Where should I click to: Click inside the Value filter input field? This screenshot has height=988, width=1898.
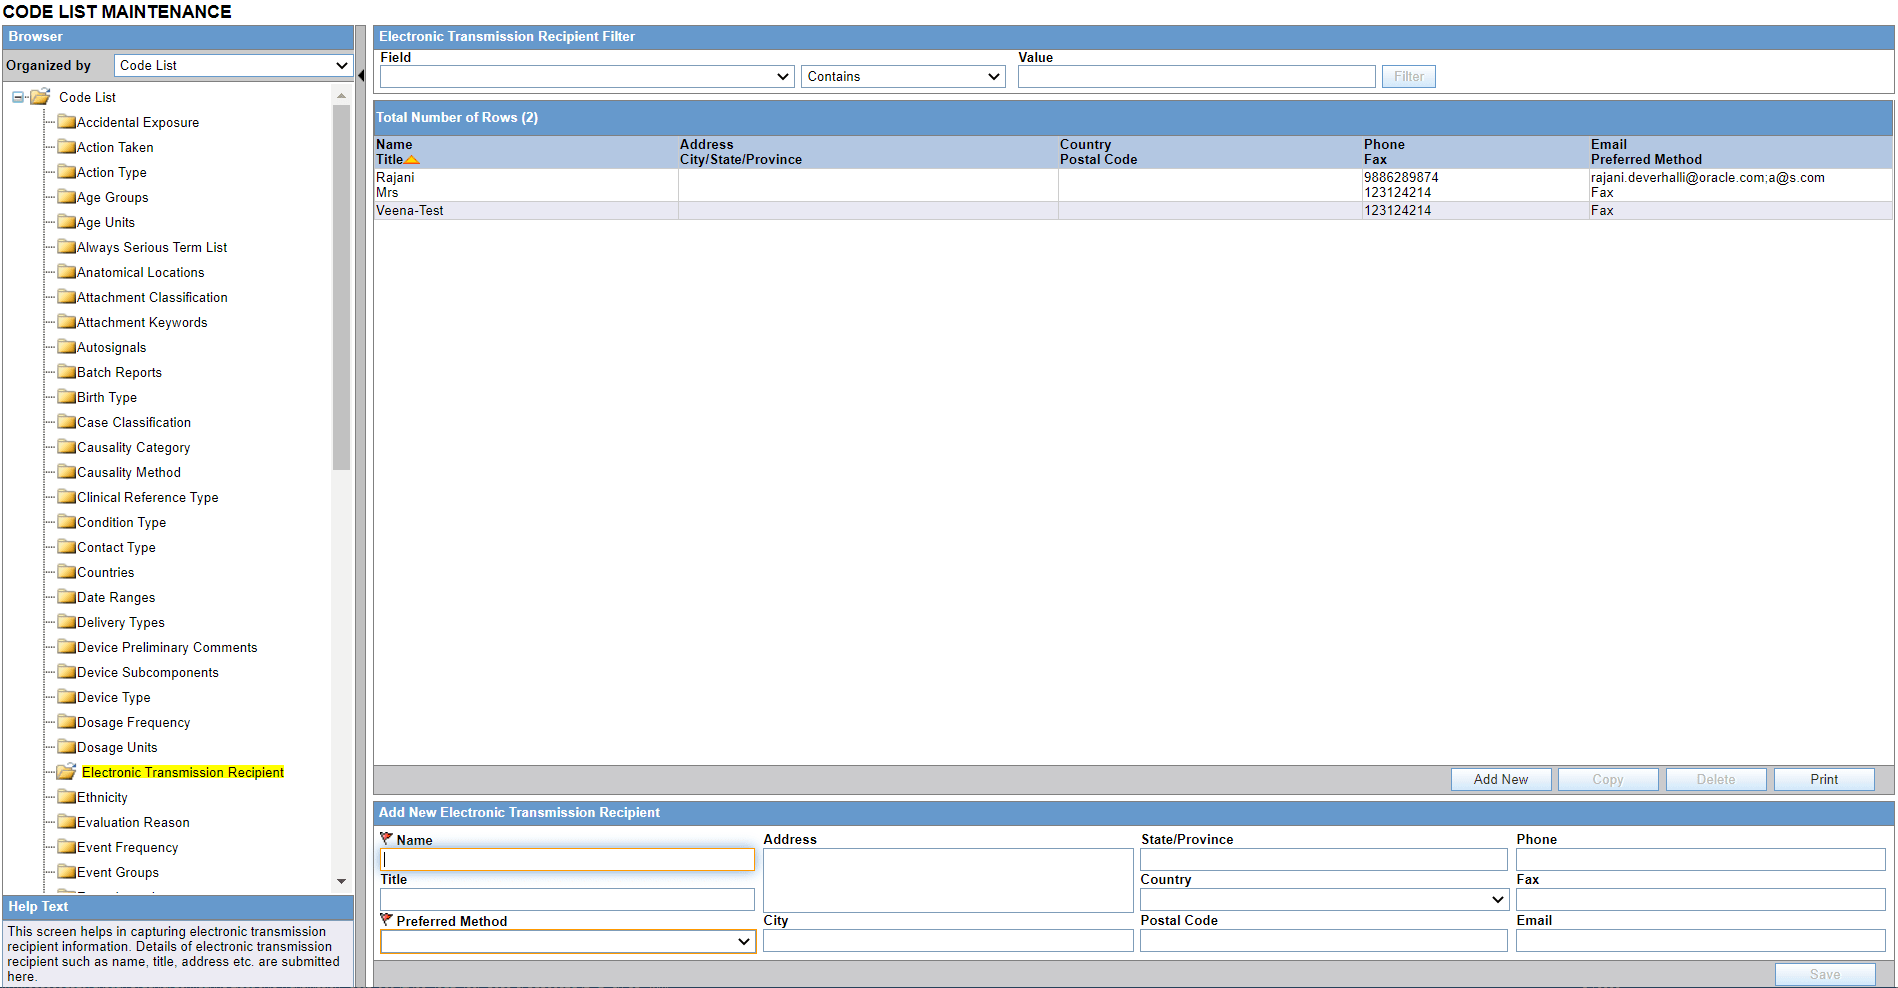[x=1196, y=76]
